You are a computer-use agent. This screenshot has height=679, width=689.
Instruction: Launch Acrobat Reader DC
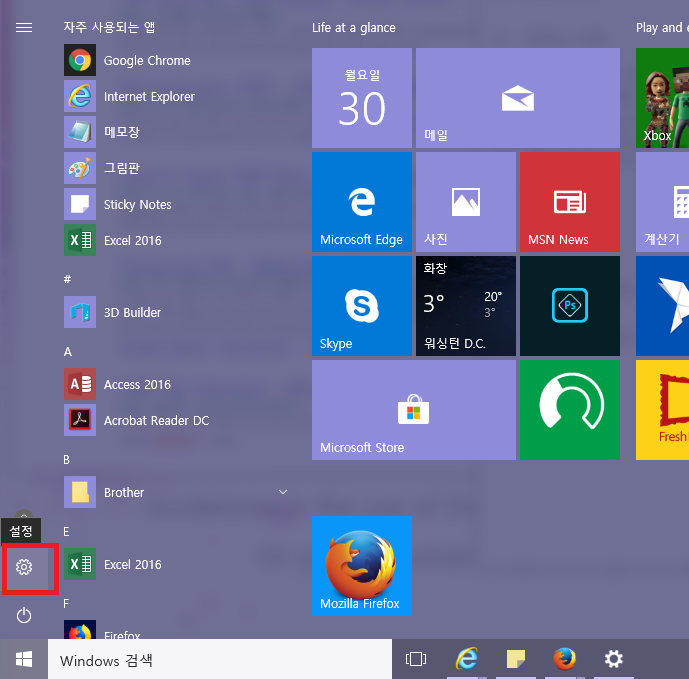pyautogui.click(x=176, y=420)
